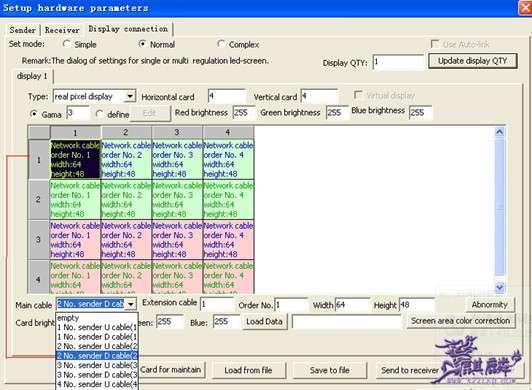Select row header 2 in grid
Screen dimensions: 532x390
pyautogui.click(x=39, y=200)
